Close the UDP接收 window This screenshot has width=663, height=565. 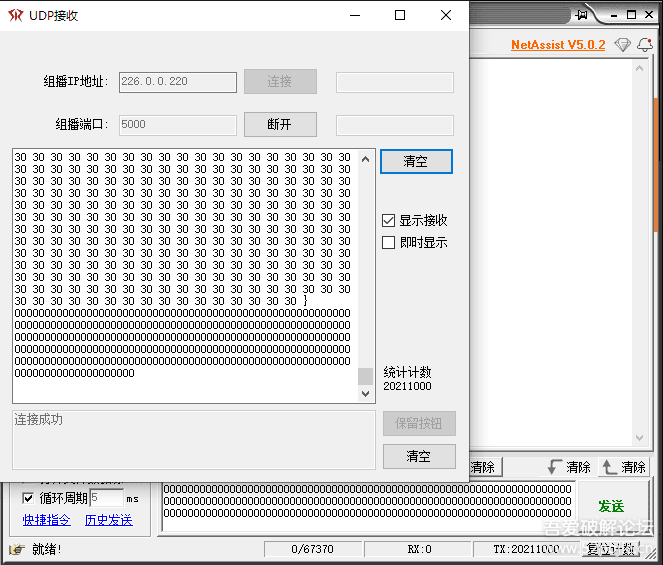pos(446,16)
